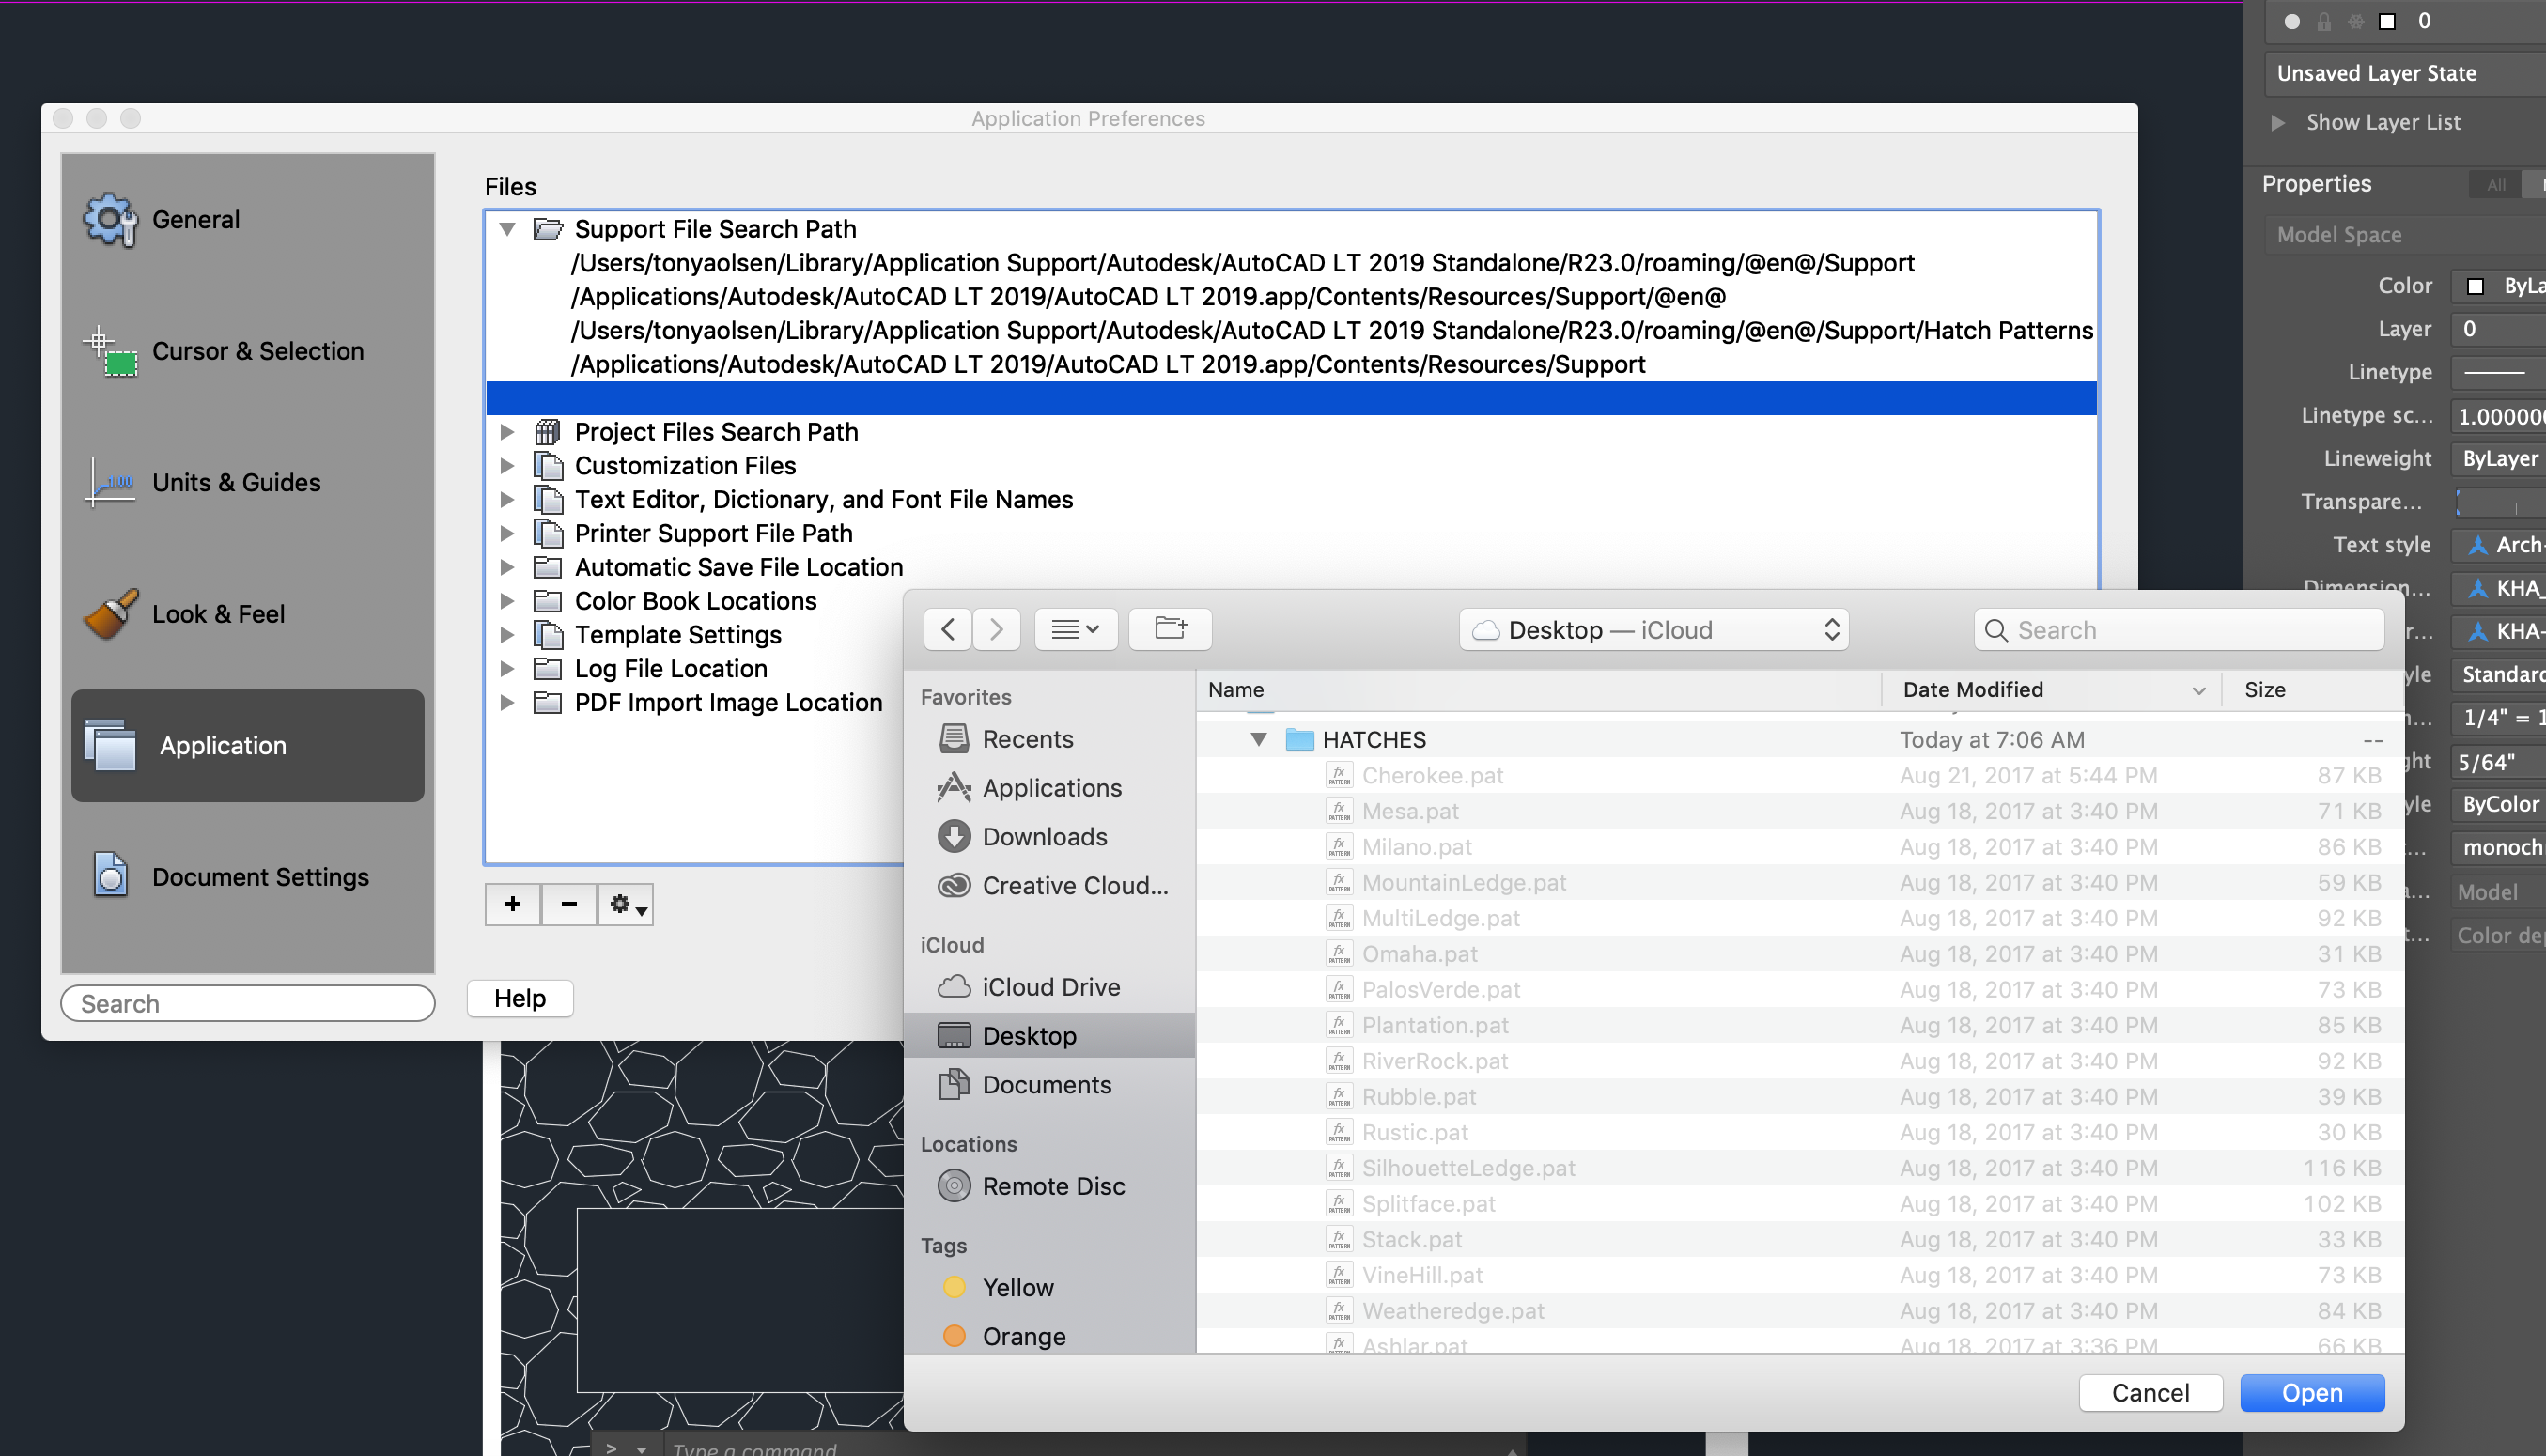The image size is (2546, 1456).
Task: Open the Desktop — iCloud location dropdown
Action: [1654, 629]
